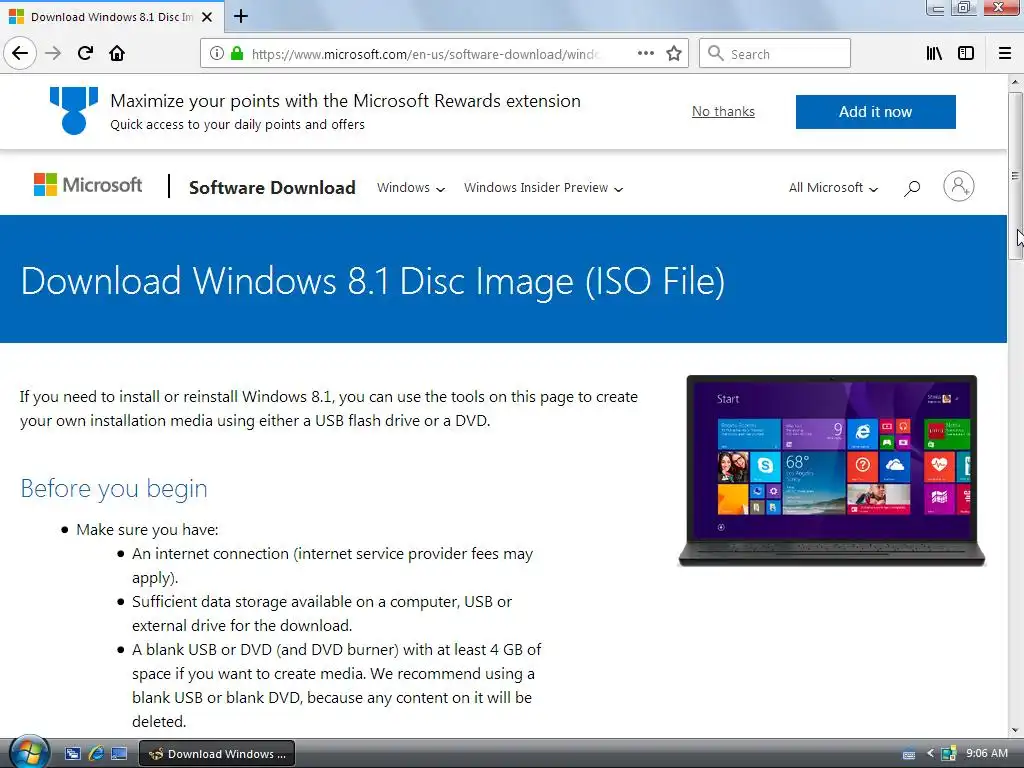Click the green padlock security icon
Viewport: 1024px width, 768px height.
237,53
